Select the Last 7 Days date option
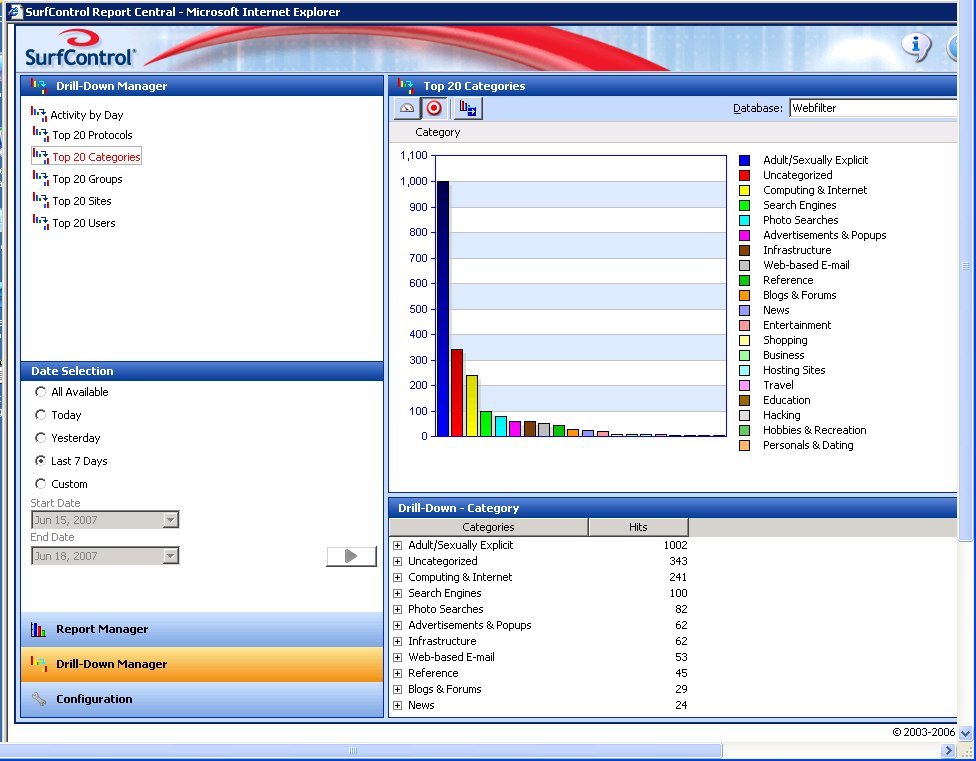Screen dimensions: 976x761 click(40, 460)
